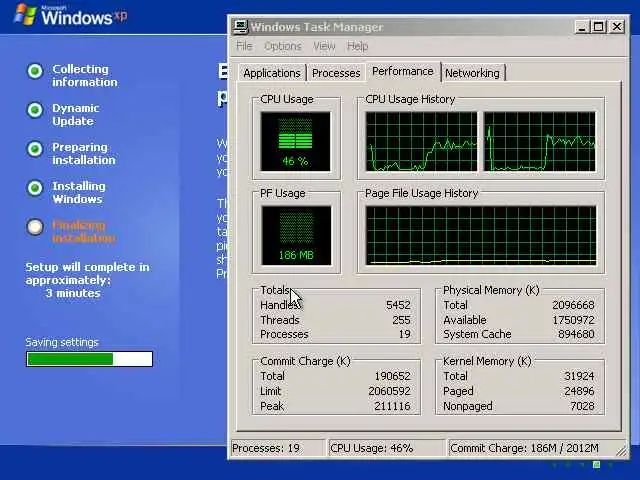Click the Nonpaged kernel memory value 7028
Image resolution: width=640 pixels, height=480 pixels.
[x=582, y=406]
